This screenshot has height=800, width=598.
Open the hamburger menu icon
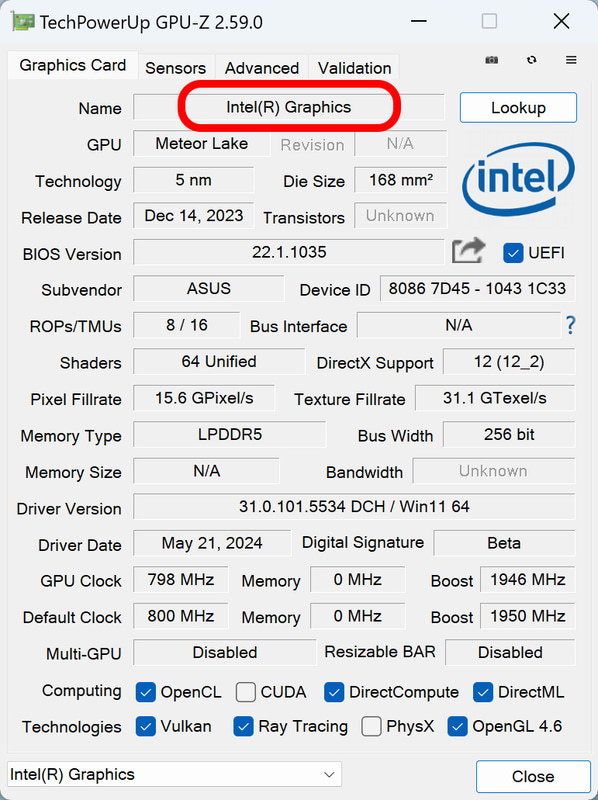click(571, 60)
